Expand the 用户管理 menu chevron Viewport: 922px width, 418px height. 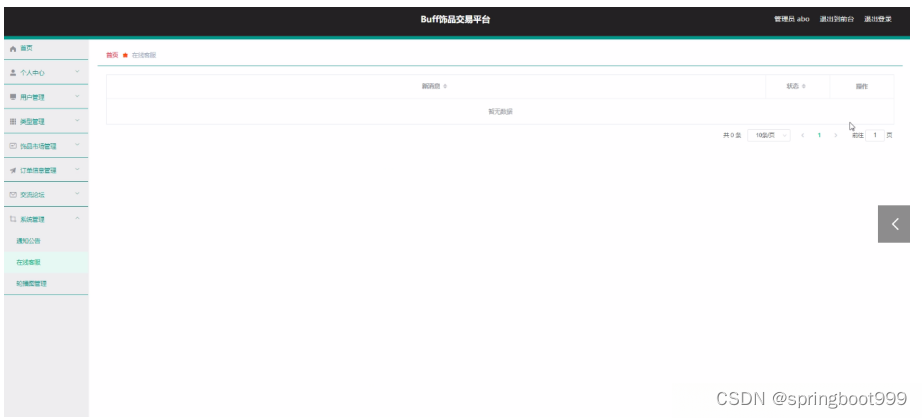(77, 96)
